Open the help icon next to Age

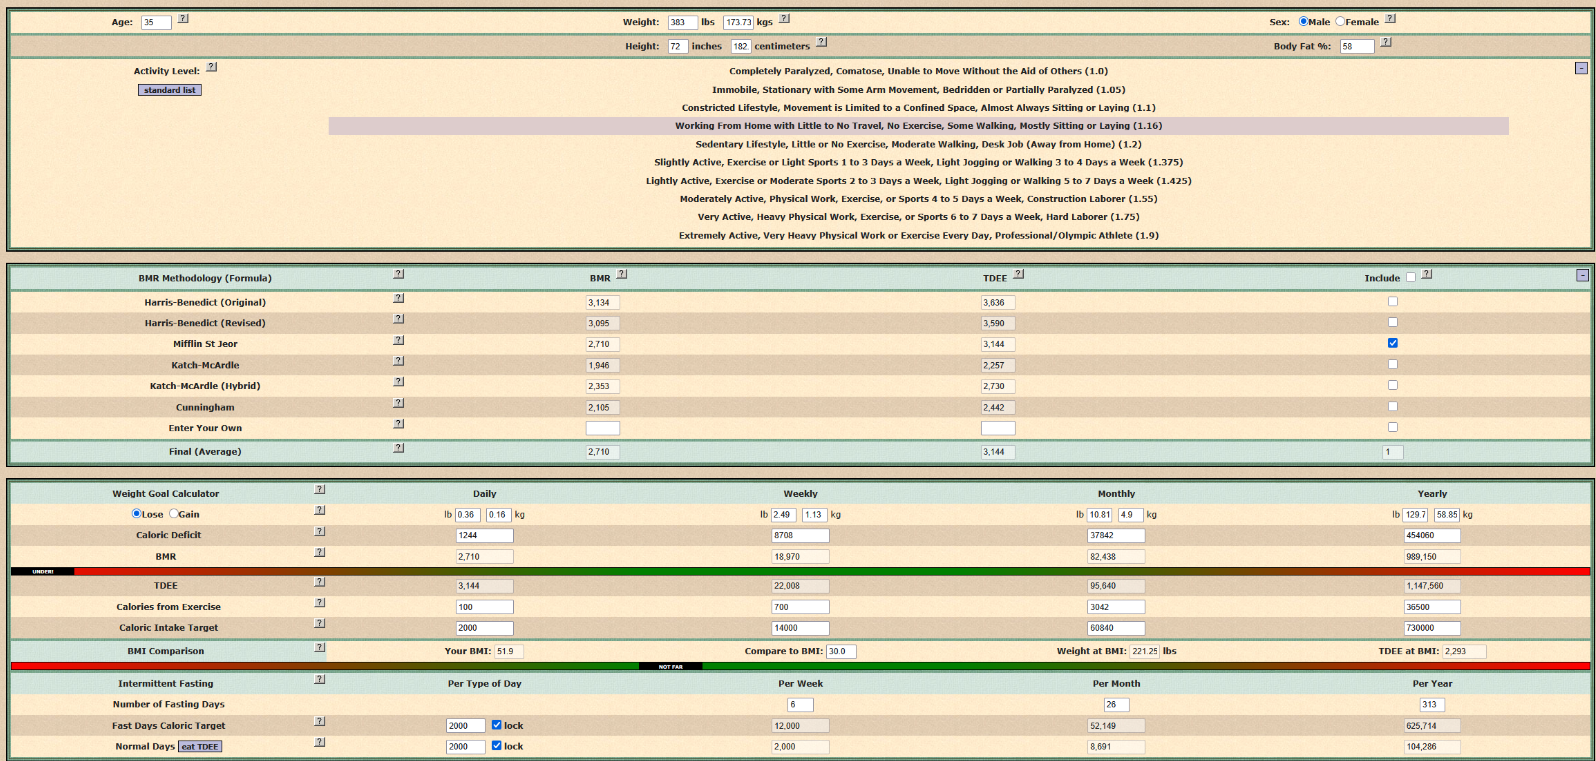click(x=183, y=19)
